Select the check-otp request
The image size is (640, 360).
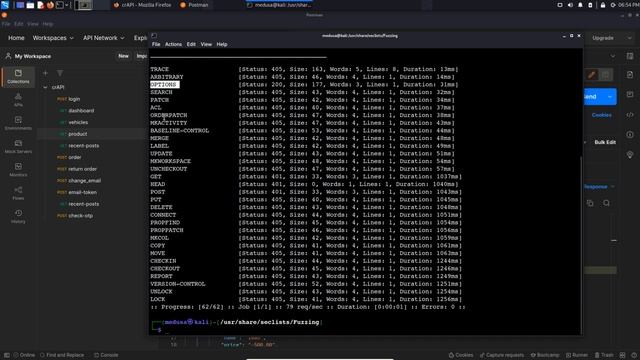(80, 216)
